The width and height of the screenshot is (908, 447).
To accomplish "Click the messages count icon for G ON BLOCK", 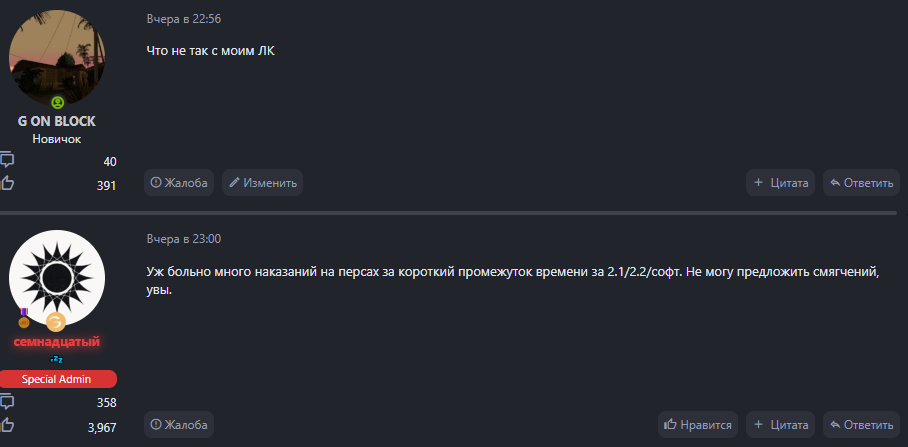I will click(8, 160).
